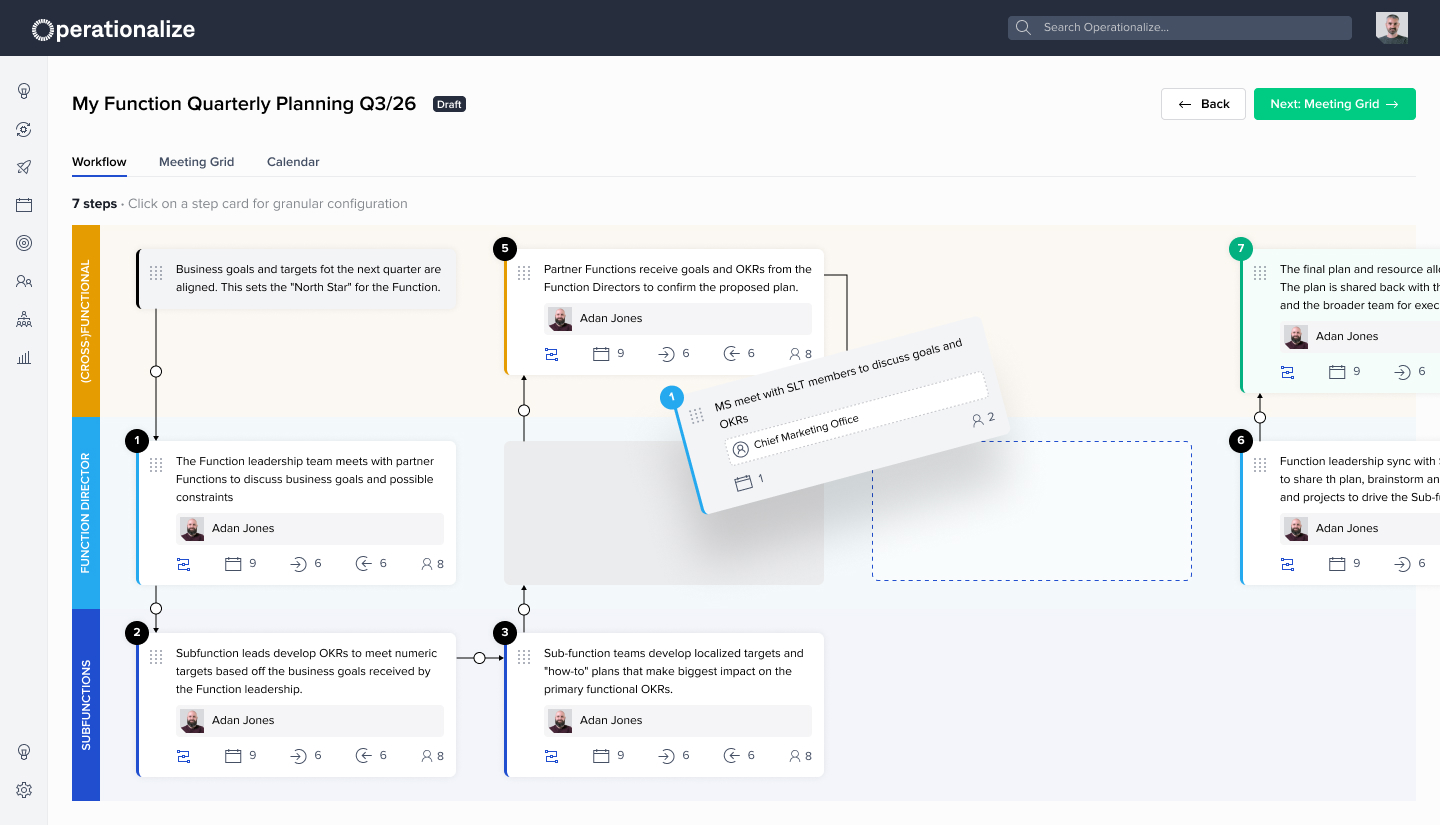Image resolution: width=1440 pixels, height=825 pixels.
Task: Open settings gear in sidebar
Action: pos(24,790)
